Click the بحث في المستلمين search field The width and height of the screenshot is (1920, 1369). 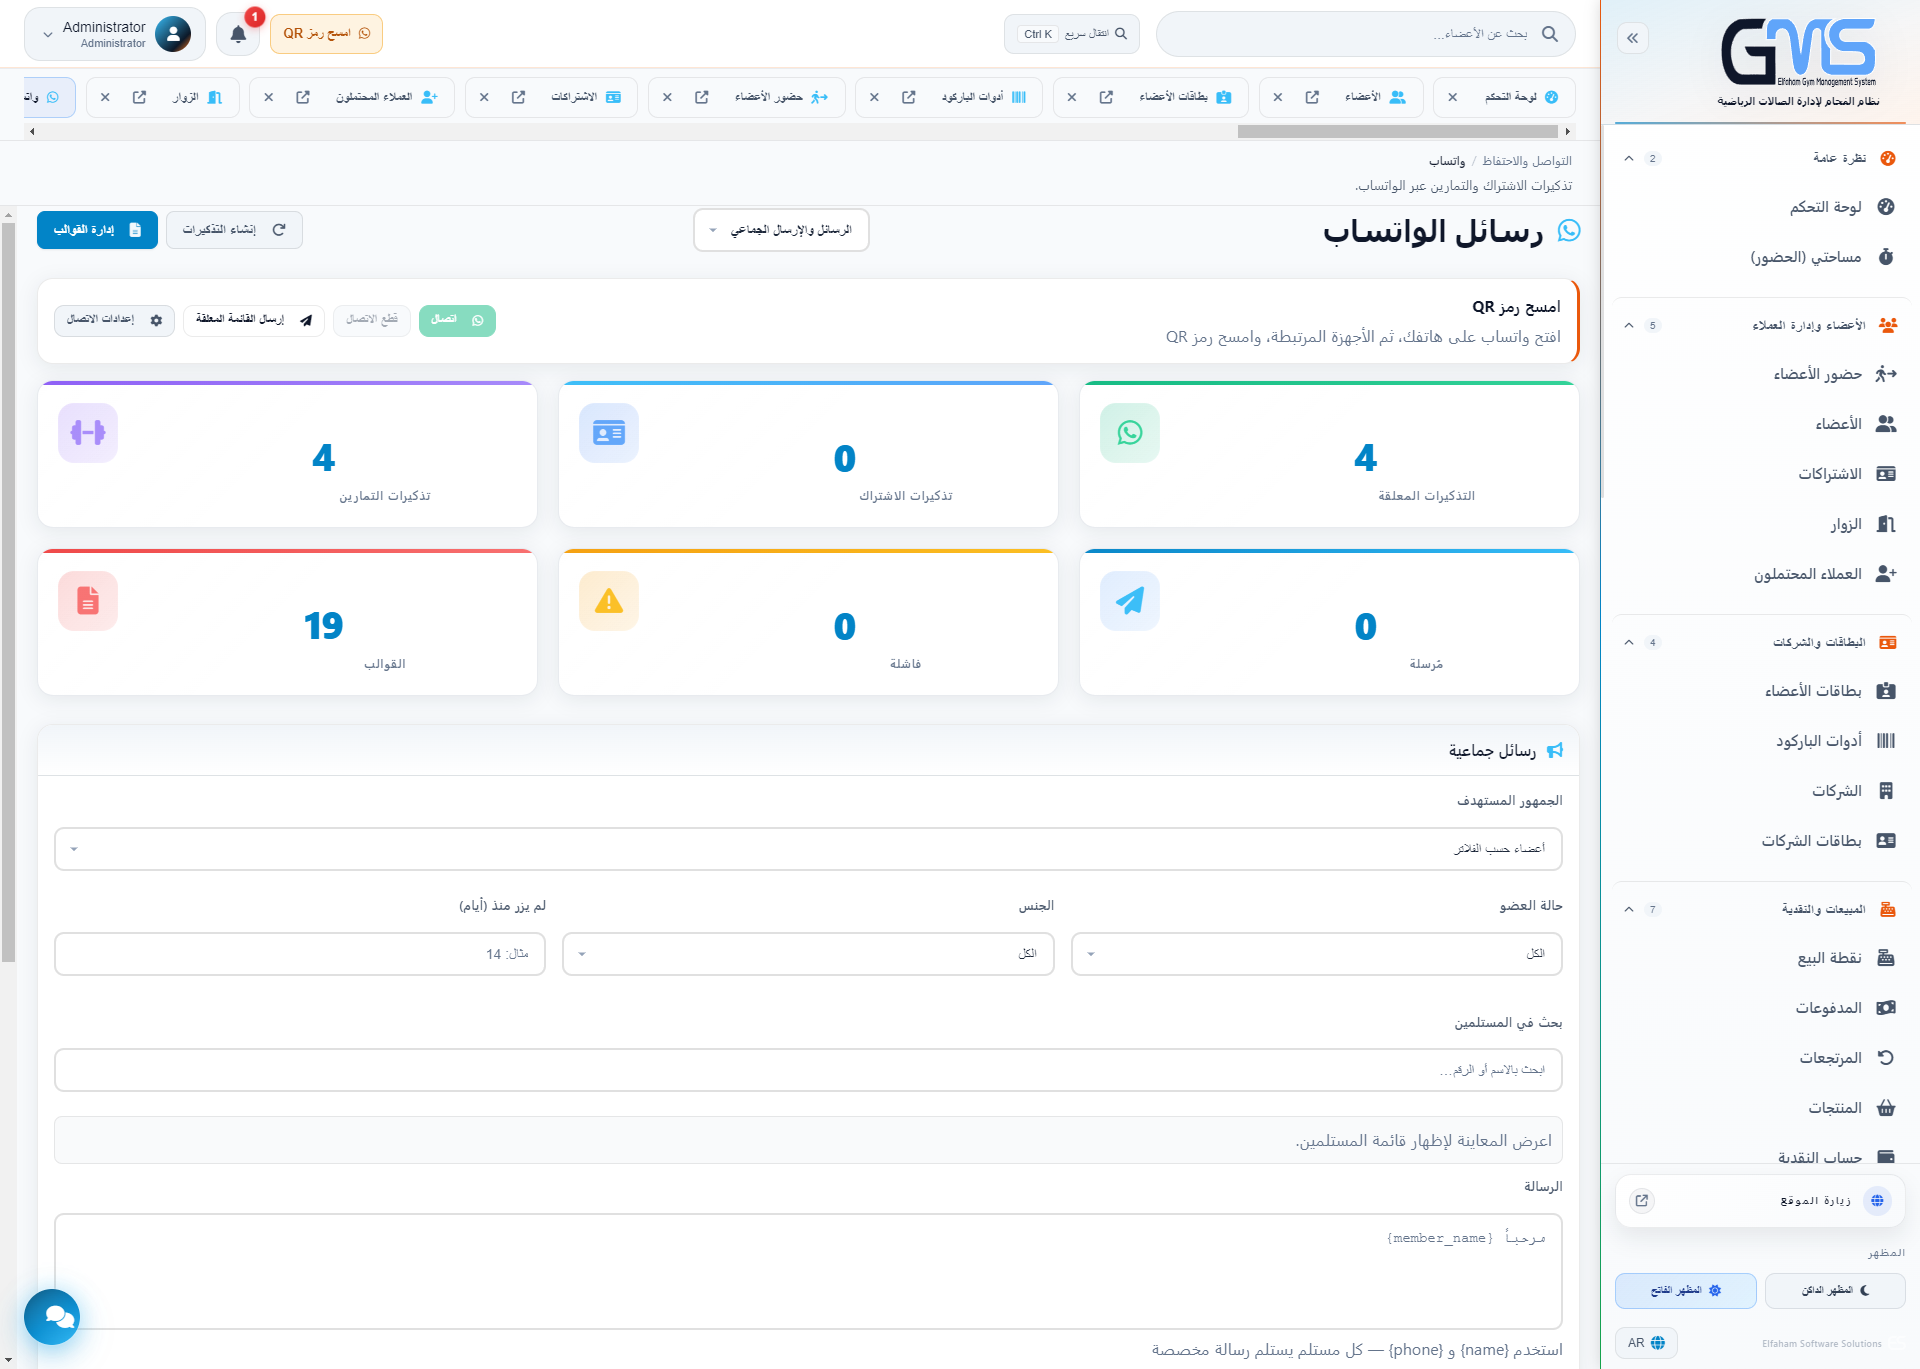808,1070
